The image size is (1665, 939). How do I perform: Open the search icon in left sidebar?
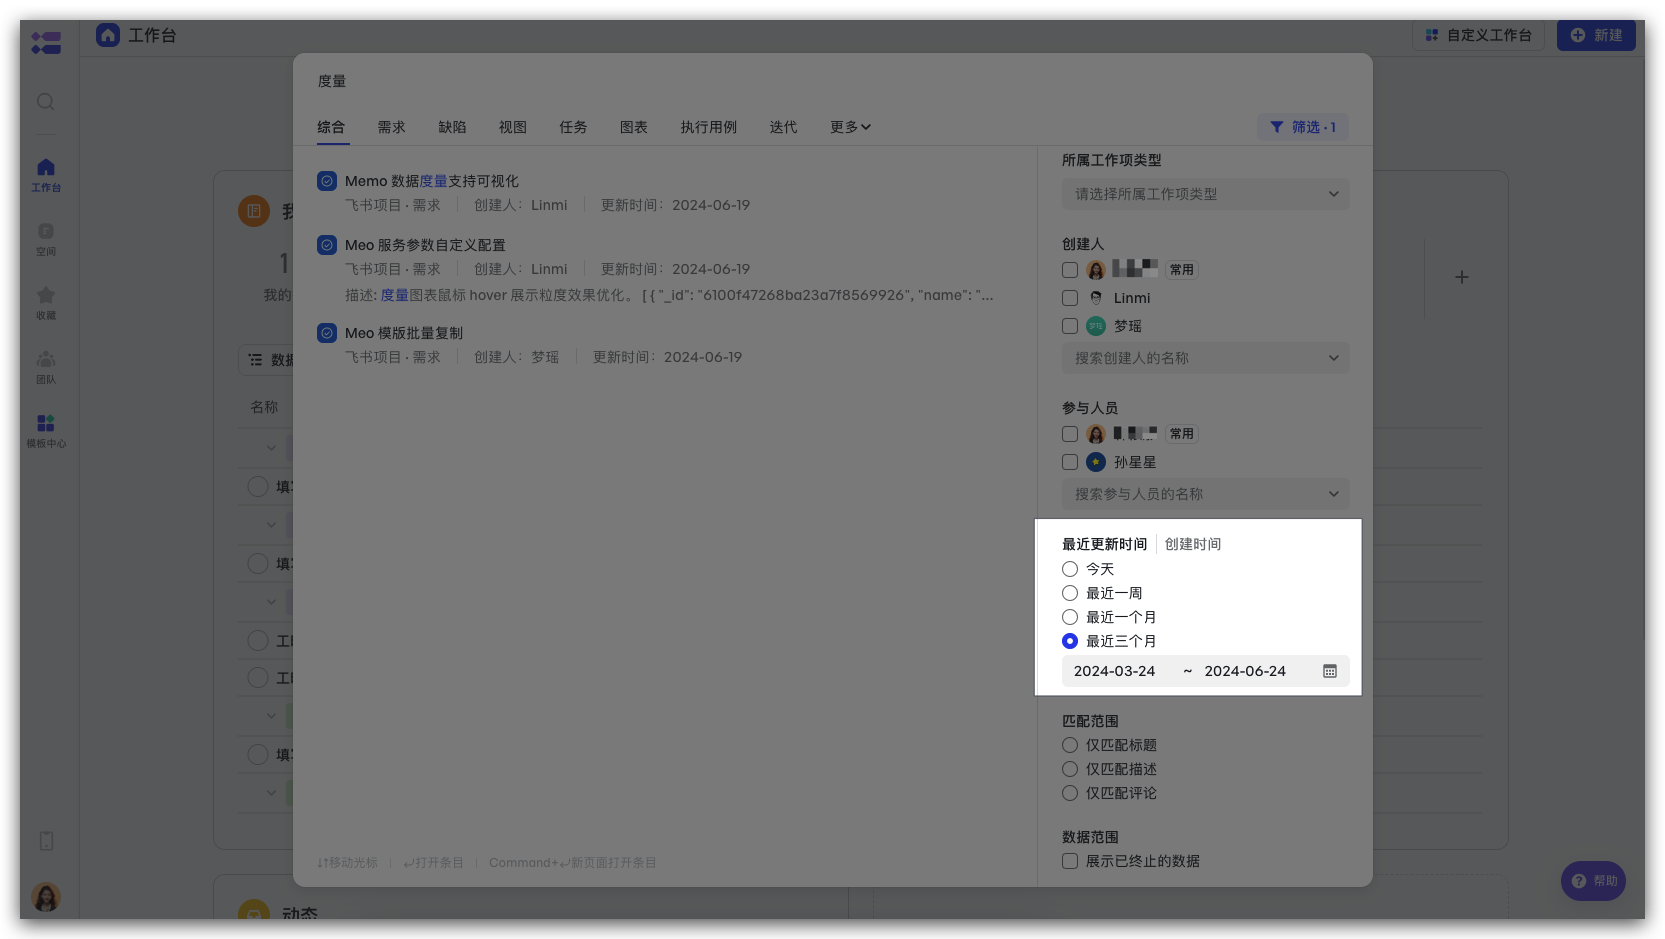(x=45, y=102)
